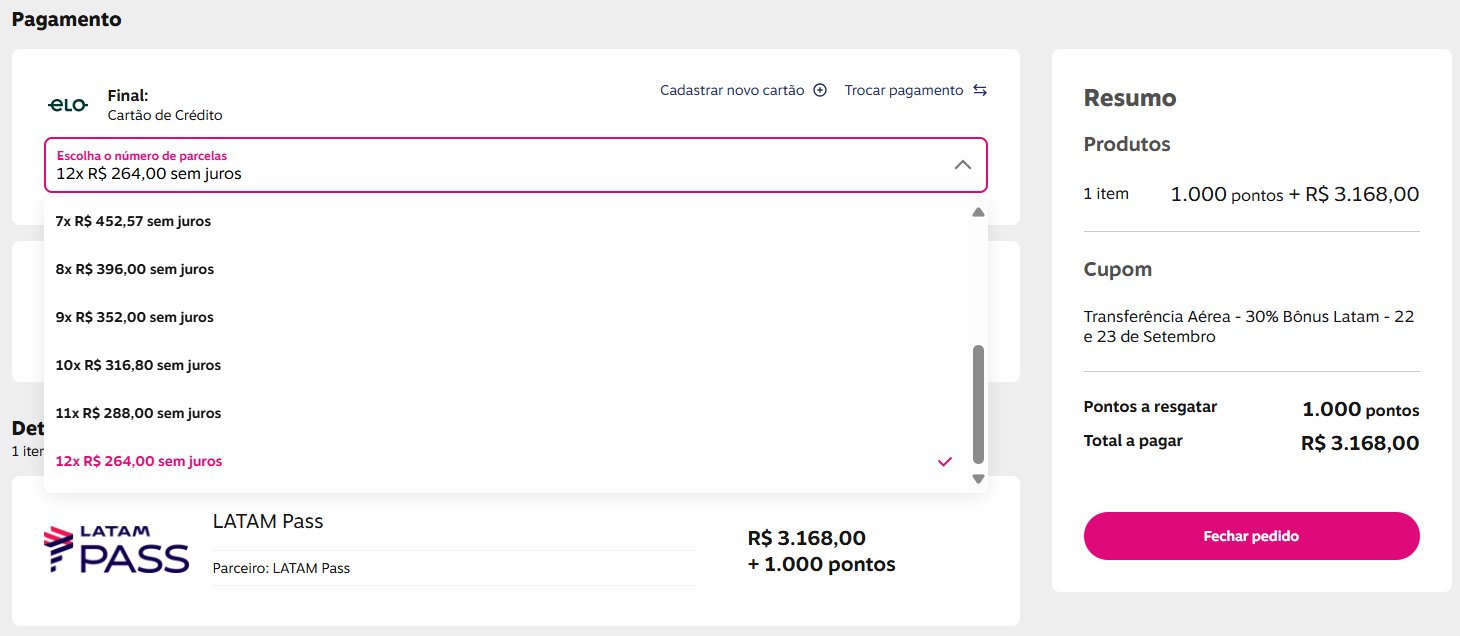Click the scrollbar down arrow in installments list
Viewport: 1460px width, 636px height.
pos(978,480)
